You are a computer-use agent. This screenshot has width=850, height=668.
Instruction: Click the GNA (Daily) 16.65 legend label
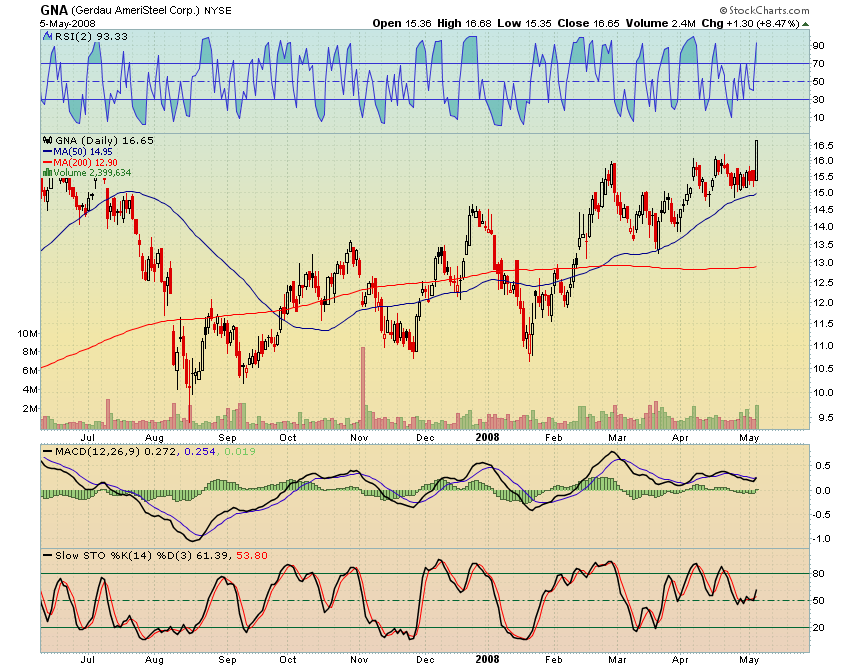click(x=105, y=140)
